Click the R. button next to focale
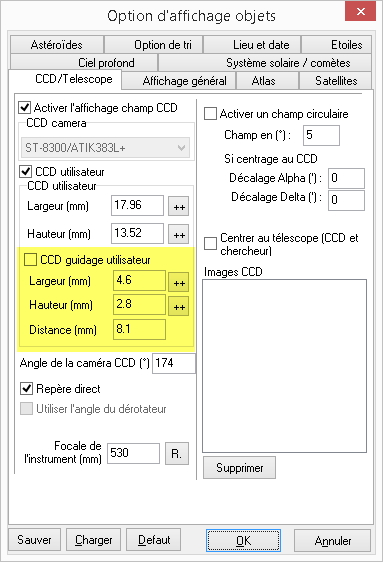The height and width of the screenshot is (562, 383). click(x=177, y=454)
